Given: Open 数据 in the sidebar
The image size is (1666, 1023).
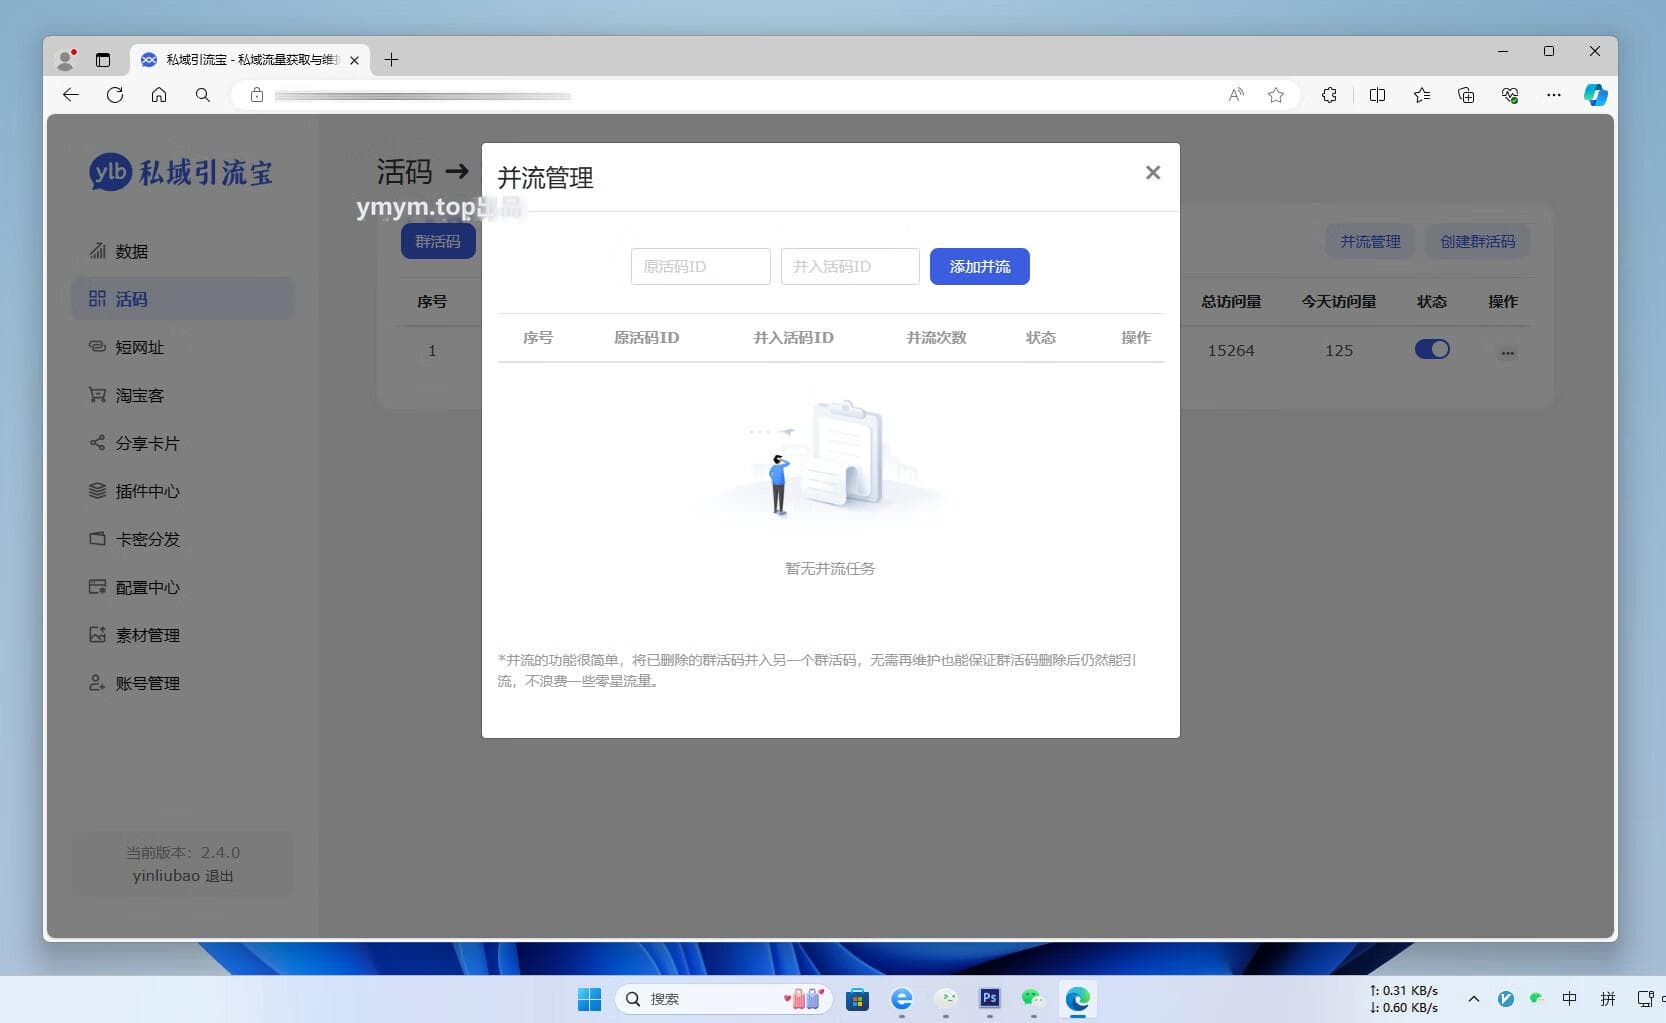Looking at the screenshot, I should [x=183, y=251].
